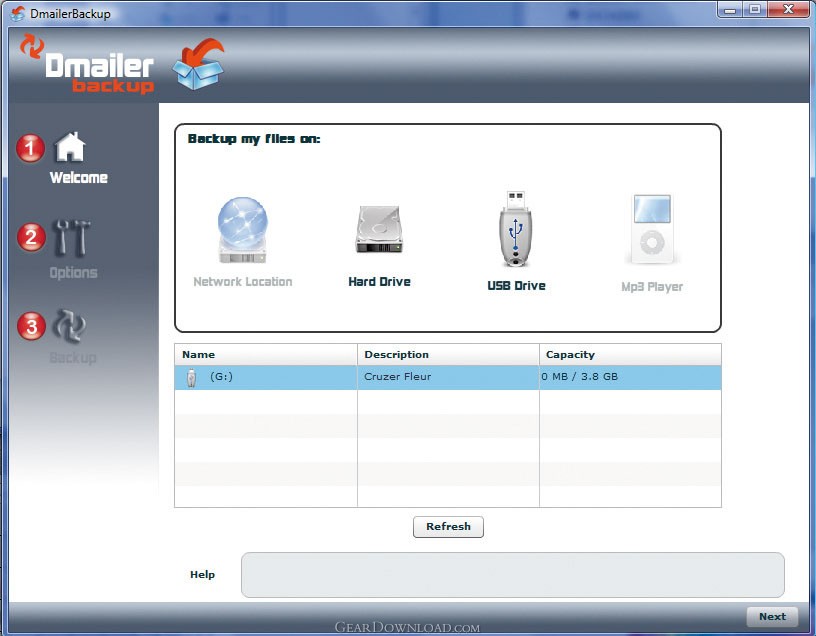816x636 pixels.
Task: Click the DmailerBackup title bar app icon
Action: 17,14
